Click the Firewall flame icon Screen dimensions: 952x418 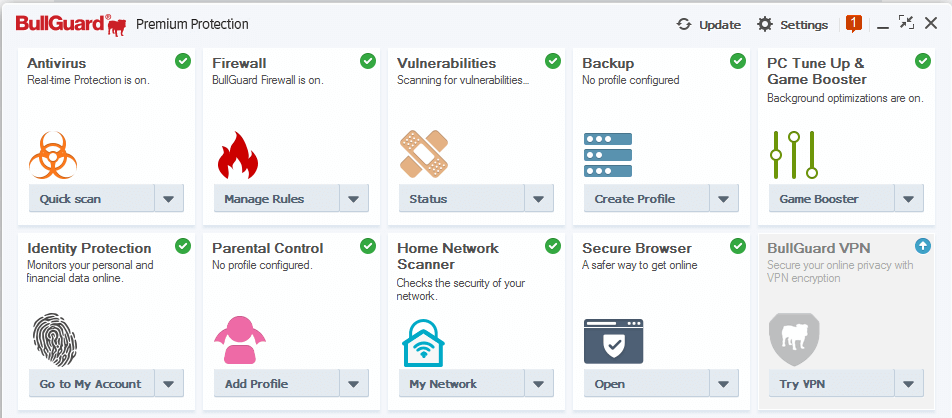[238, 155]
